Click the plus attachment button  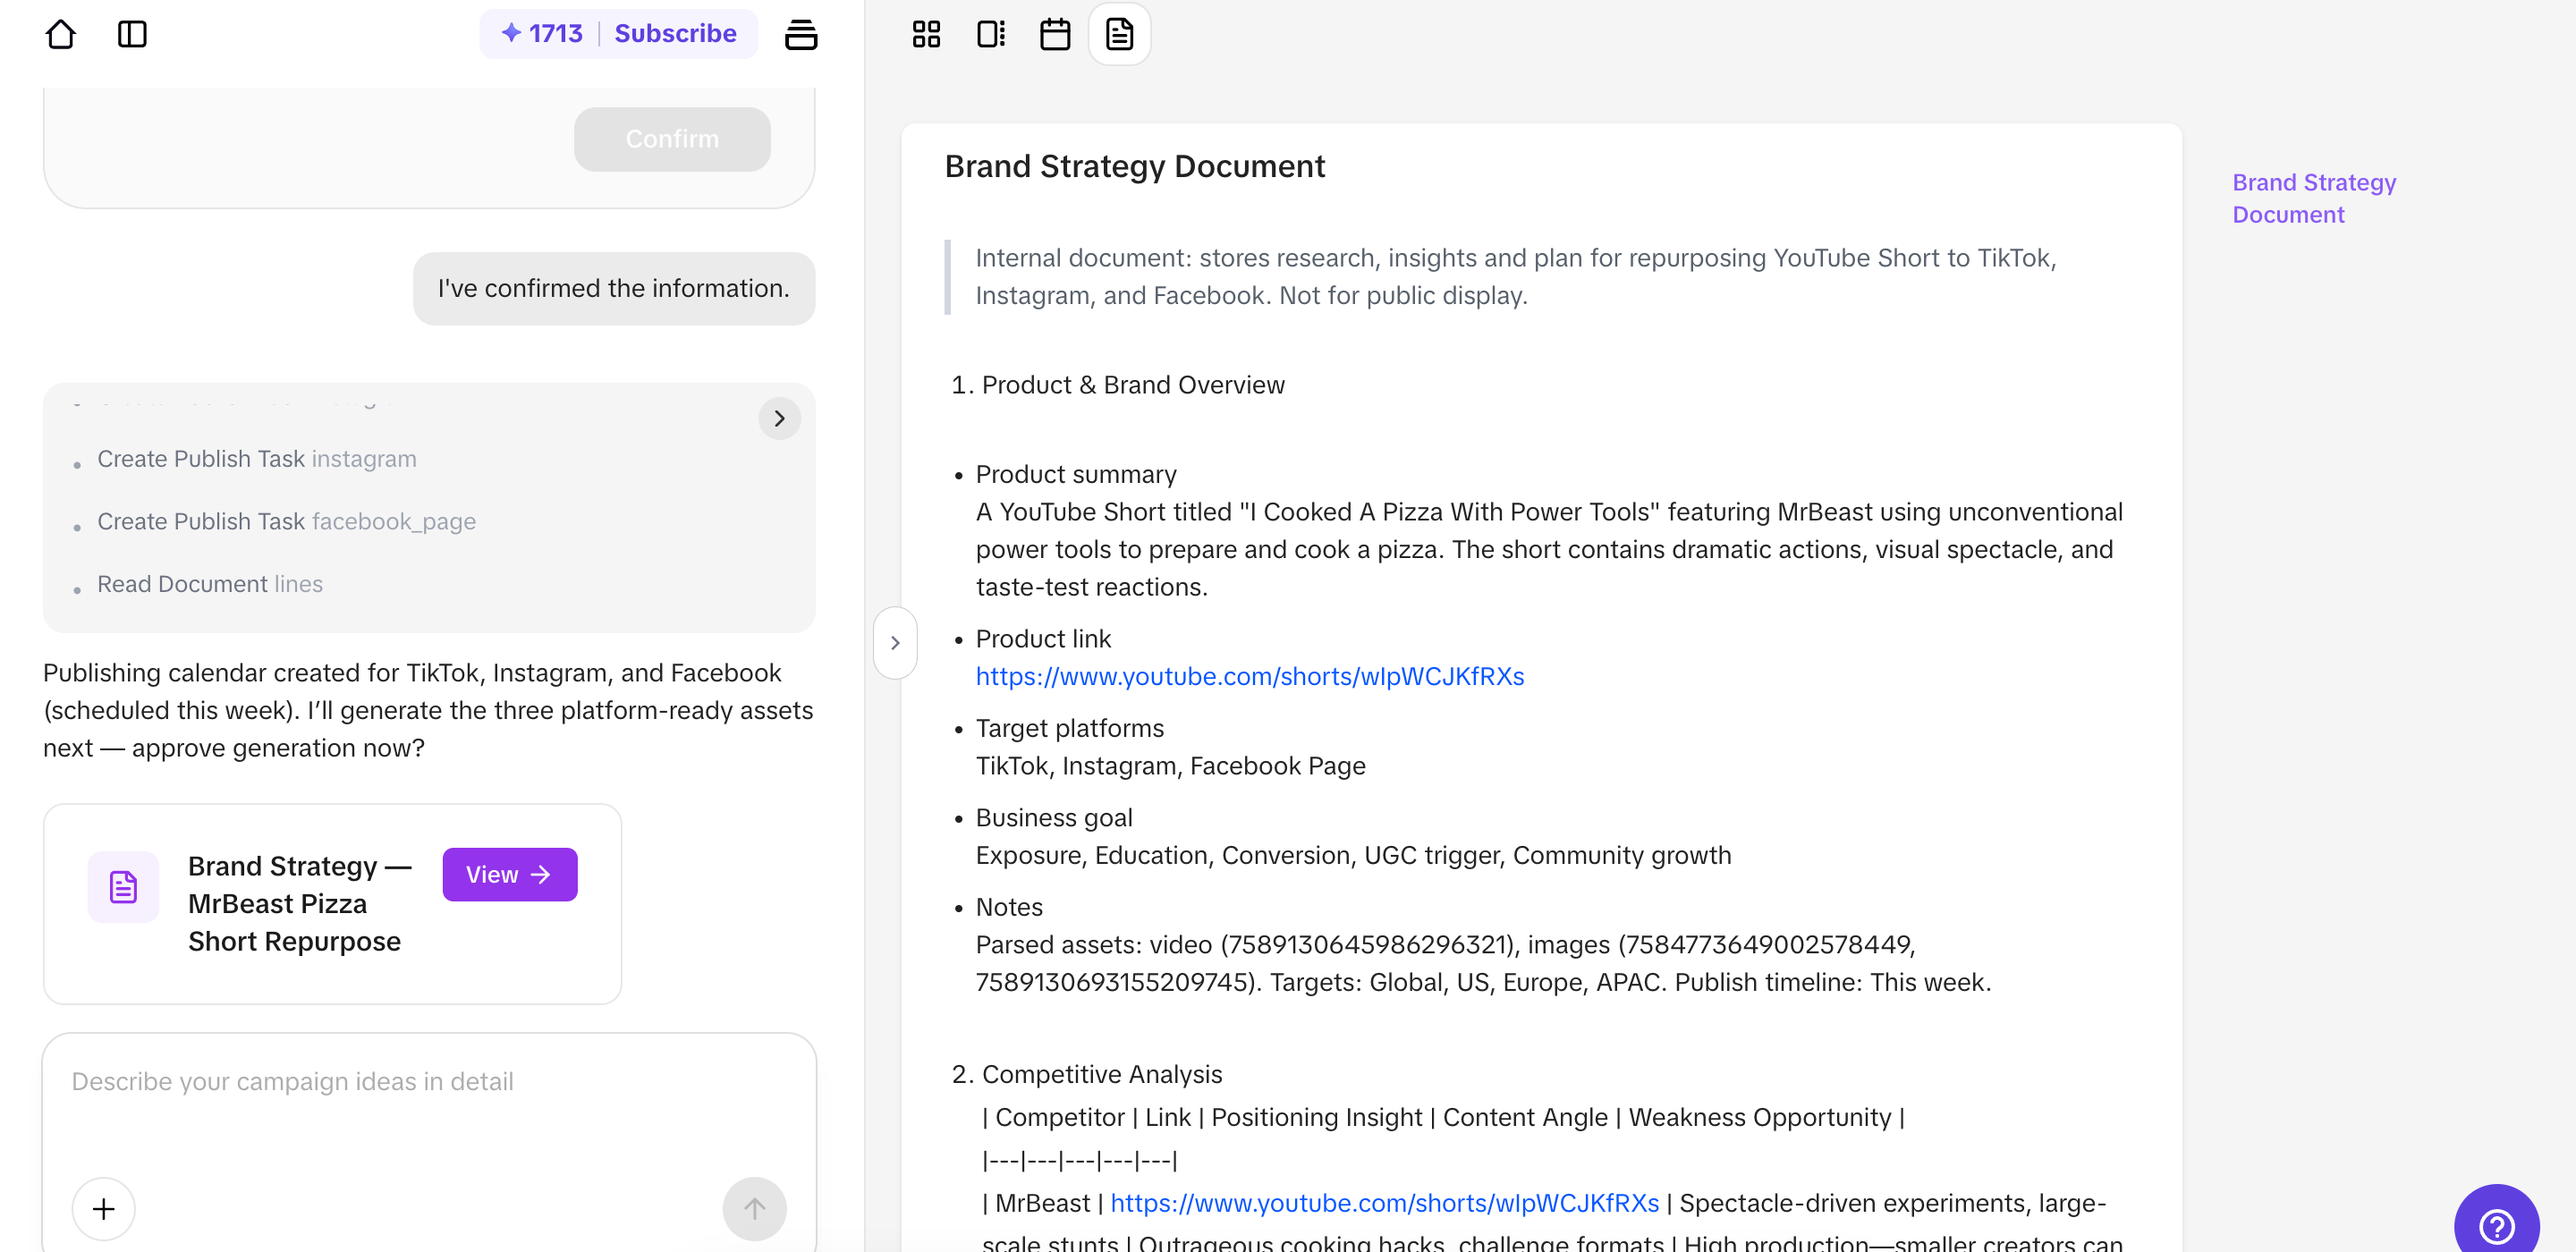[104, 1209]
